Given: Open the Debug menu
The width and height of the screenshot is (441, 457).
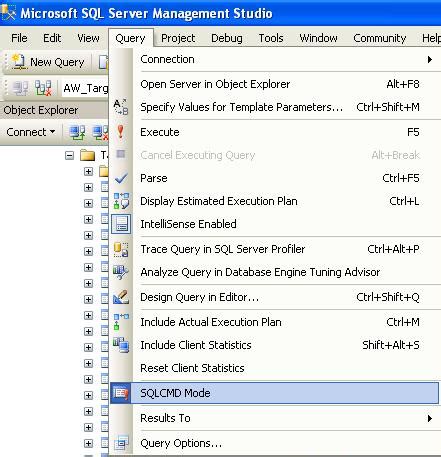Looking at the screenshot, I should (x=227, y=38).
